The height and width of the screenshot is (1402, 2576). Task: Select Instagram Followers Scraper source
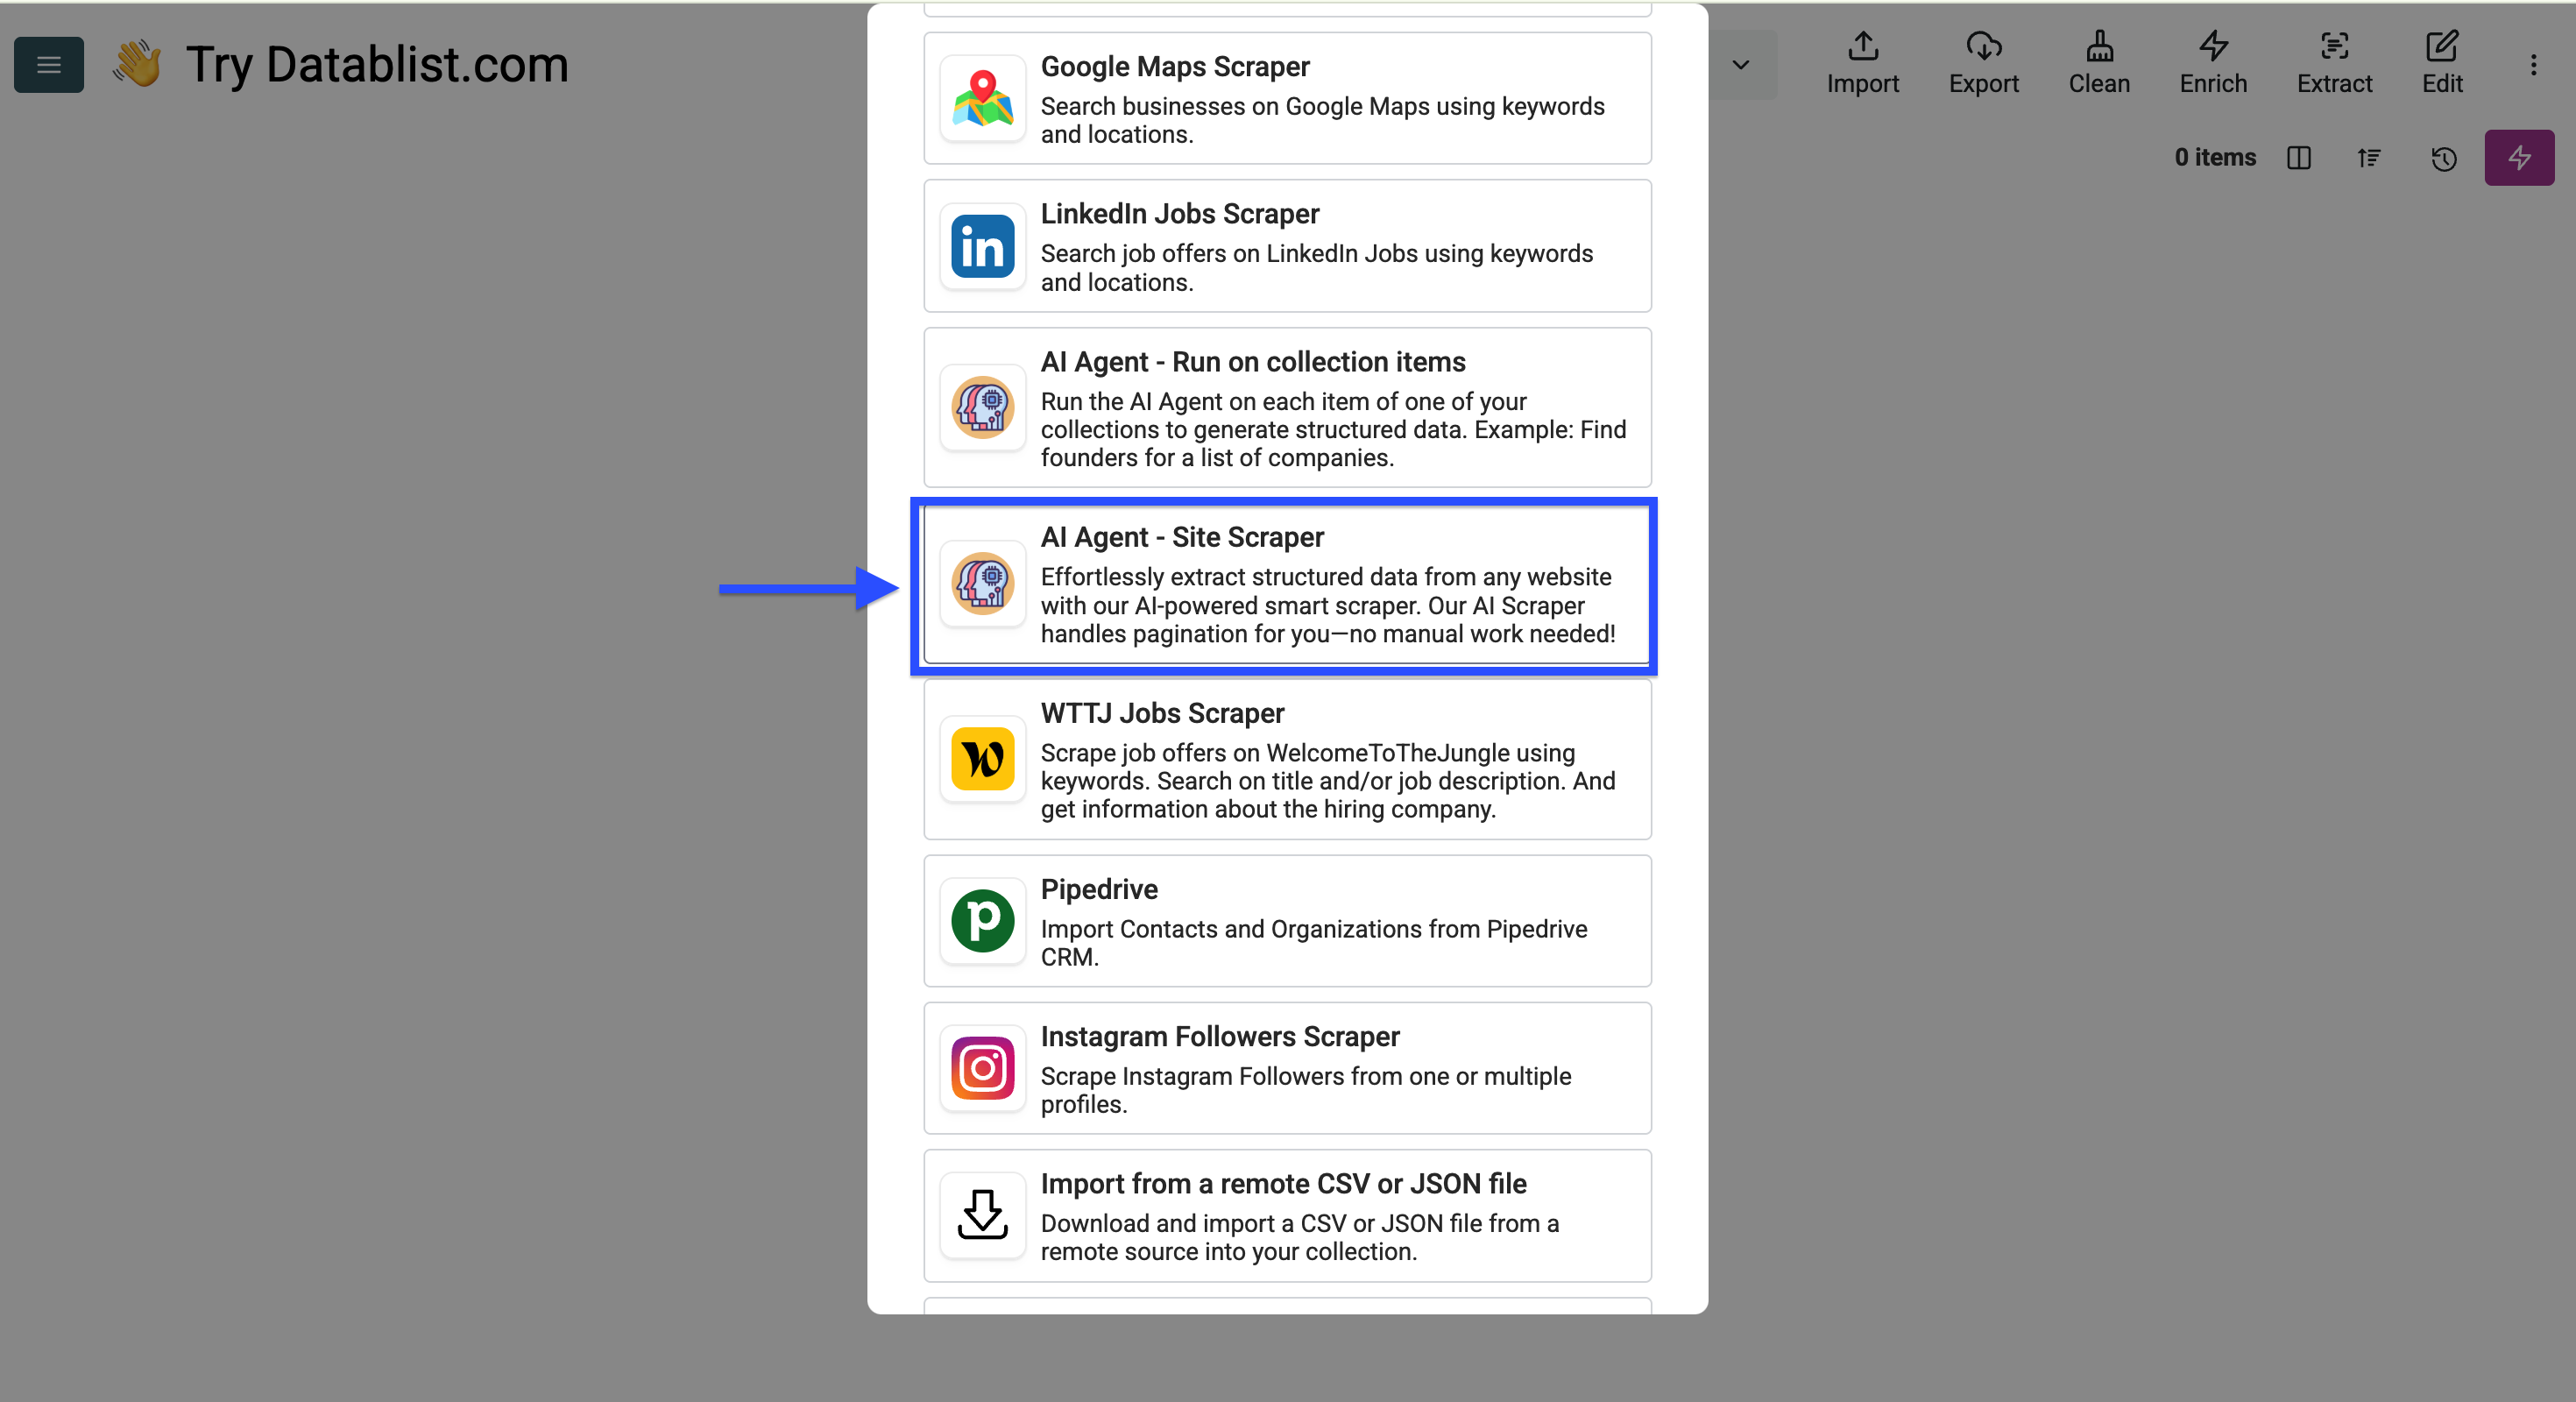click(x=1287, y=1068)
